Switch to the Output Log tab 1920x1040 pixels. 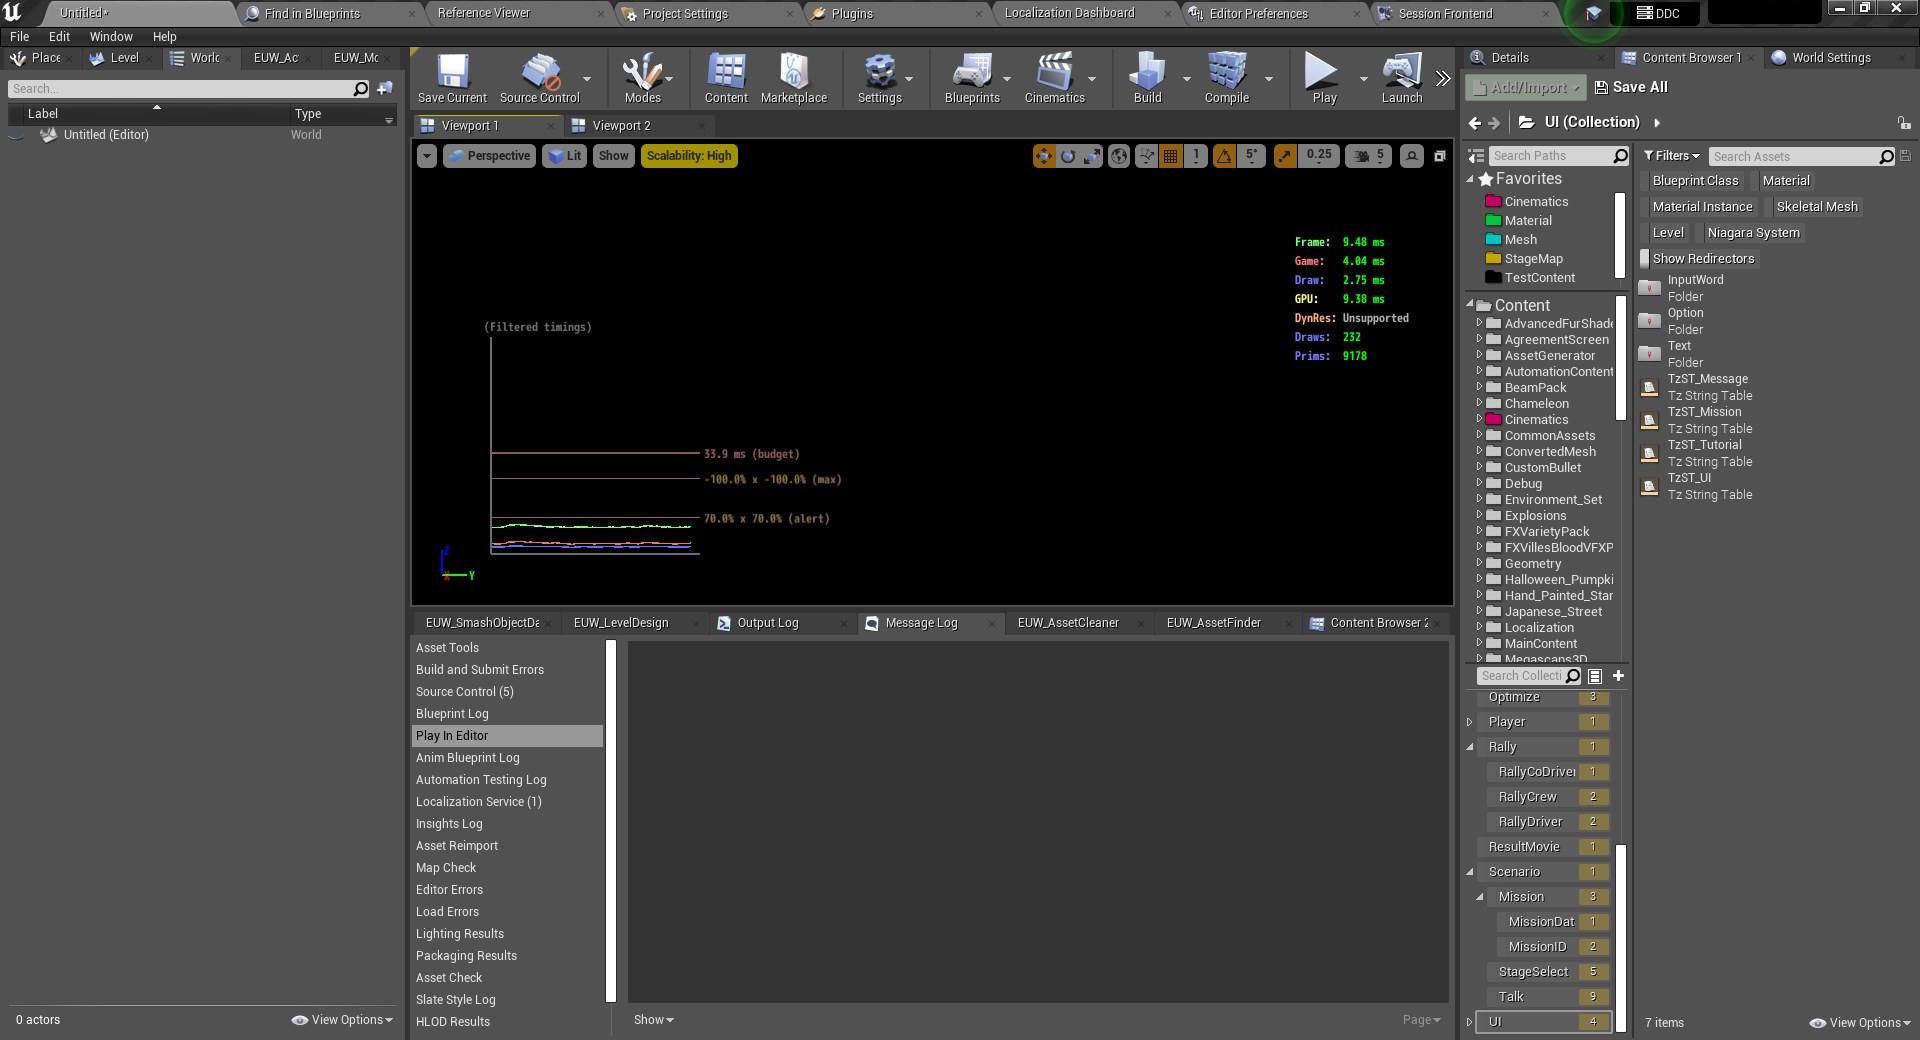[x=767, y=623]
